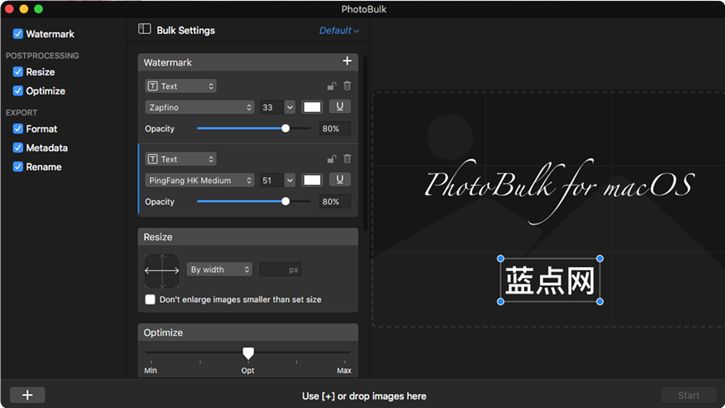
Task: Toggle the Metadata export checkbox
Action: (18, 148)
